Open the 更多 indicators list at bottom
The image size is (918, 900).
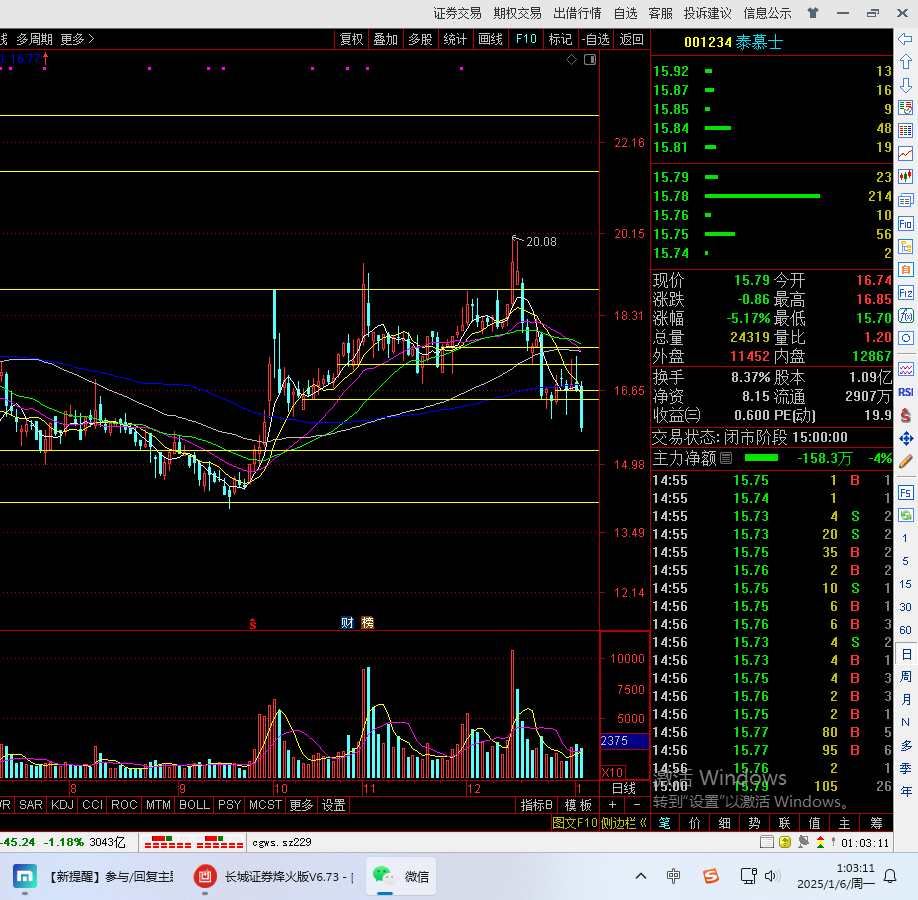tap(301, 805)
